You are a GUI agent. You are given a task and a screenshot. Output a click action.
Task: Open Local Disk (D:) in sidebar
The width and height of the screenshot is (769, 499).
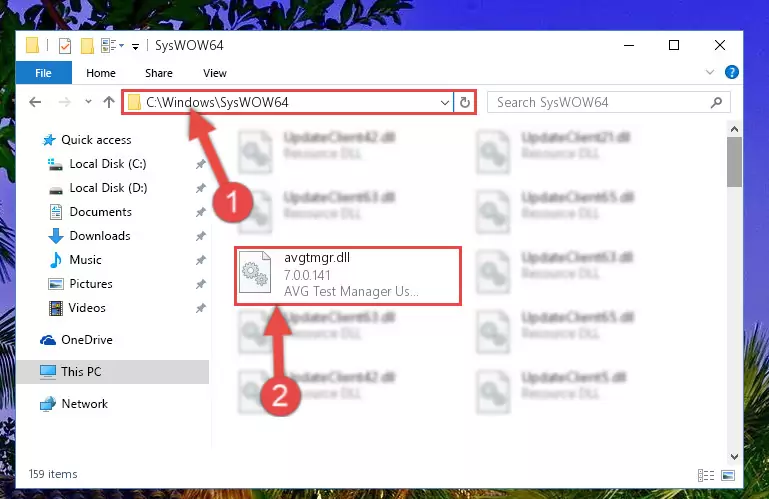pos(98,188)
